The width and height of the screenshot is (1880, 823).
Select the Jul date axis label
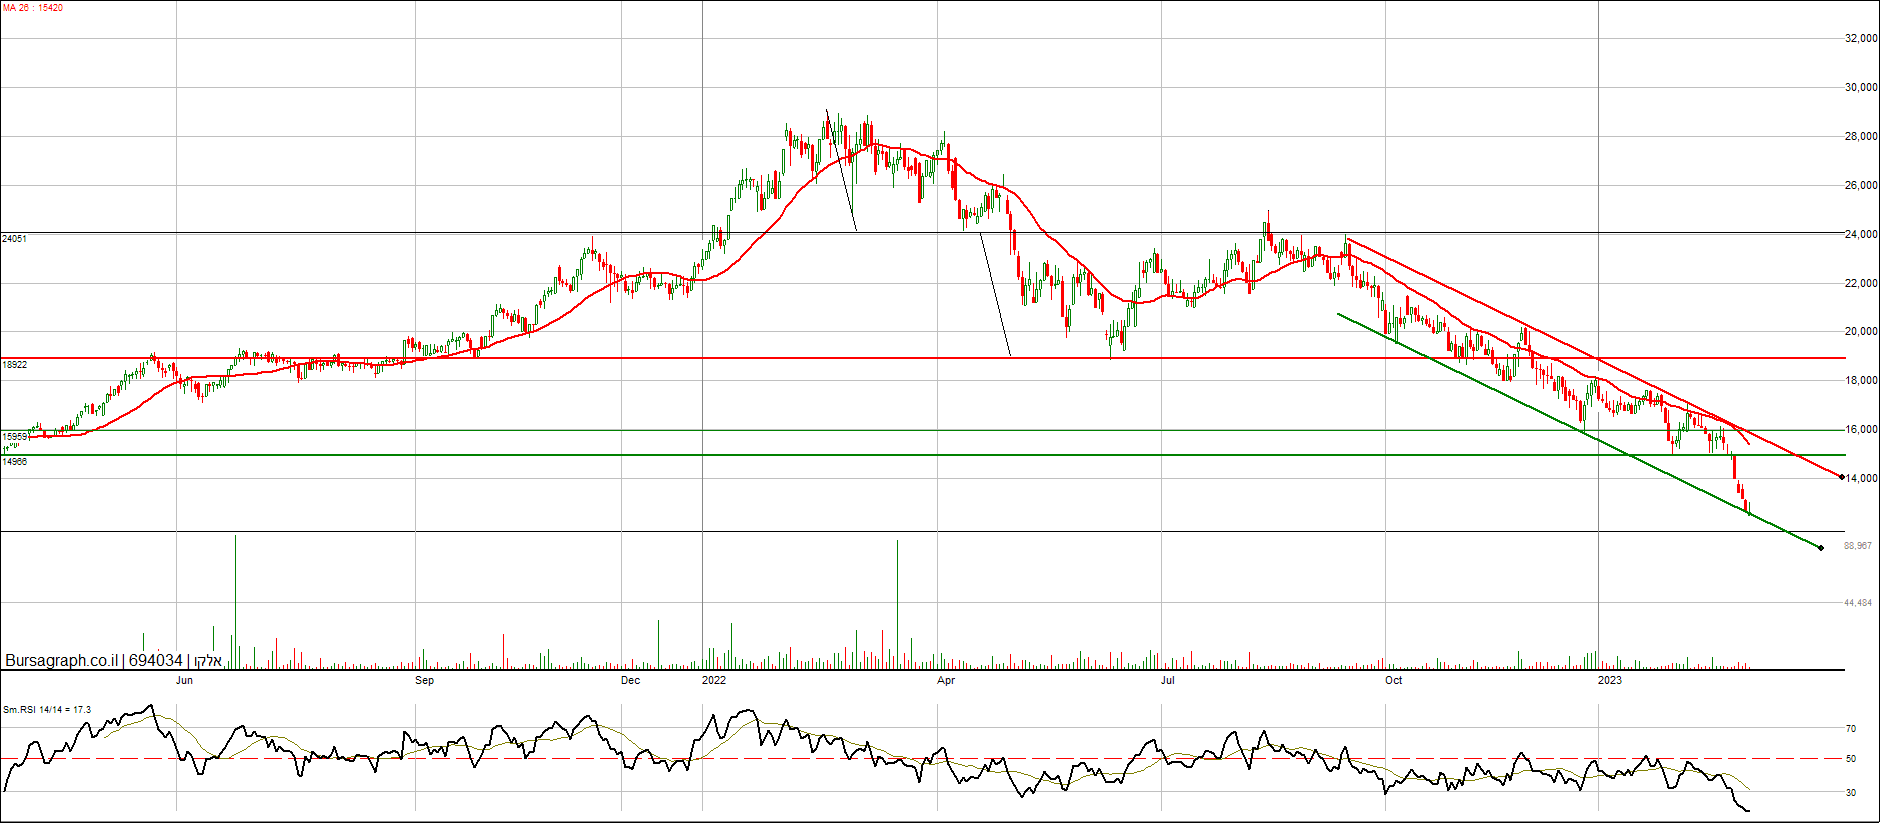(x=1167, y=680)
